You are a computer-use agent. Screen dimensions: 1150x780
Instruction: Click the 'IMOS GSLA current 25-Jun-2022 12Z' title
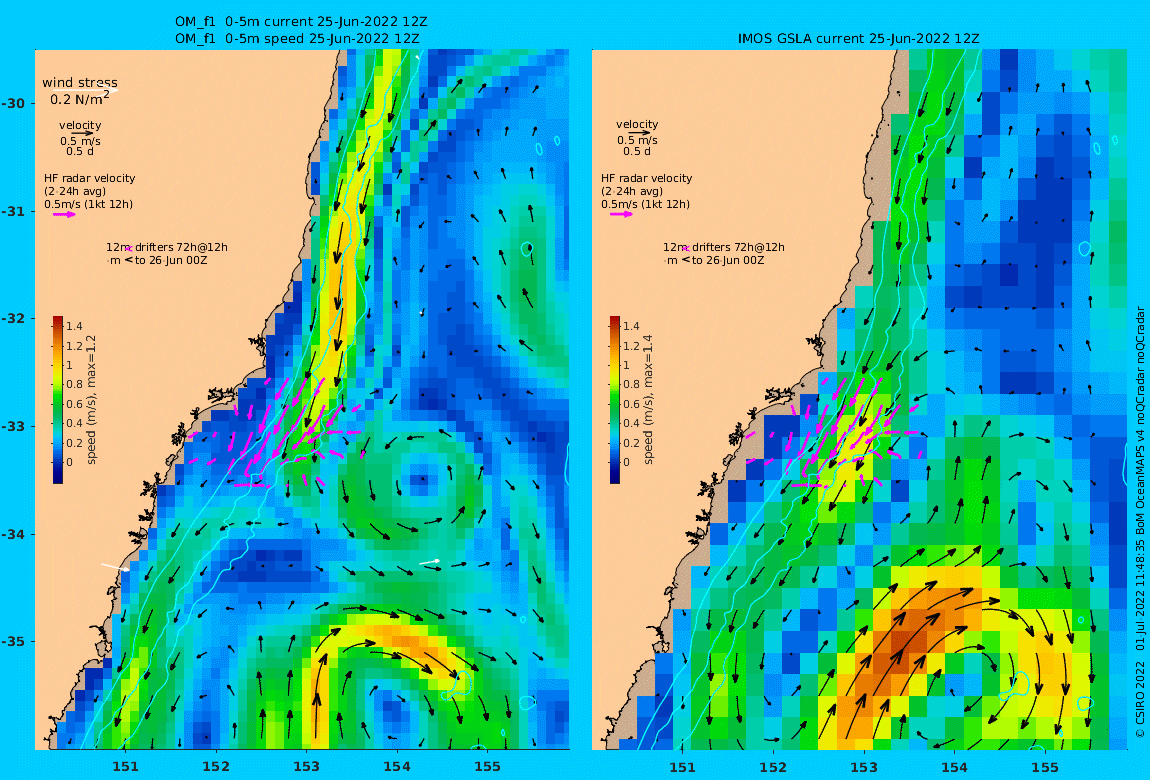[x=858, y=39]
